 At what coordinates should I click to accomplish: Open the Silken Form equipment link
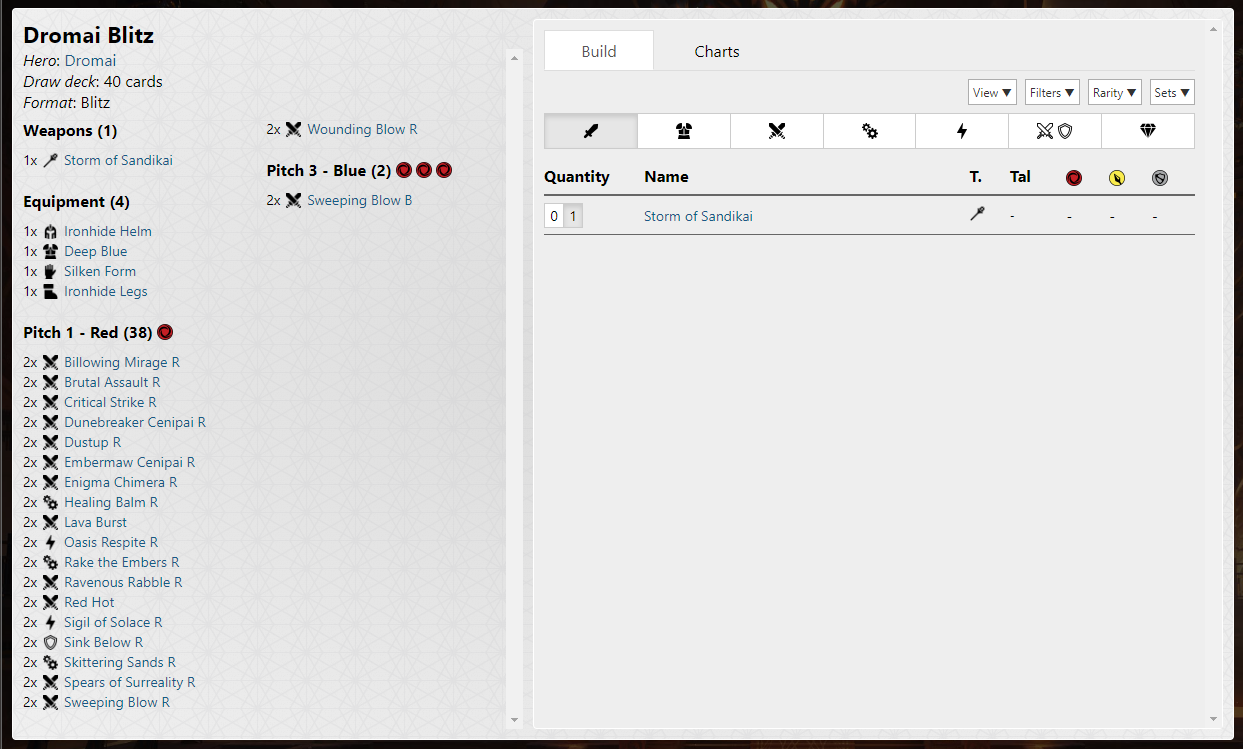click(100, 271)
